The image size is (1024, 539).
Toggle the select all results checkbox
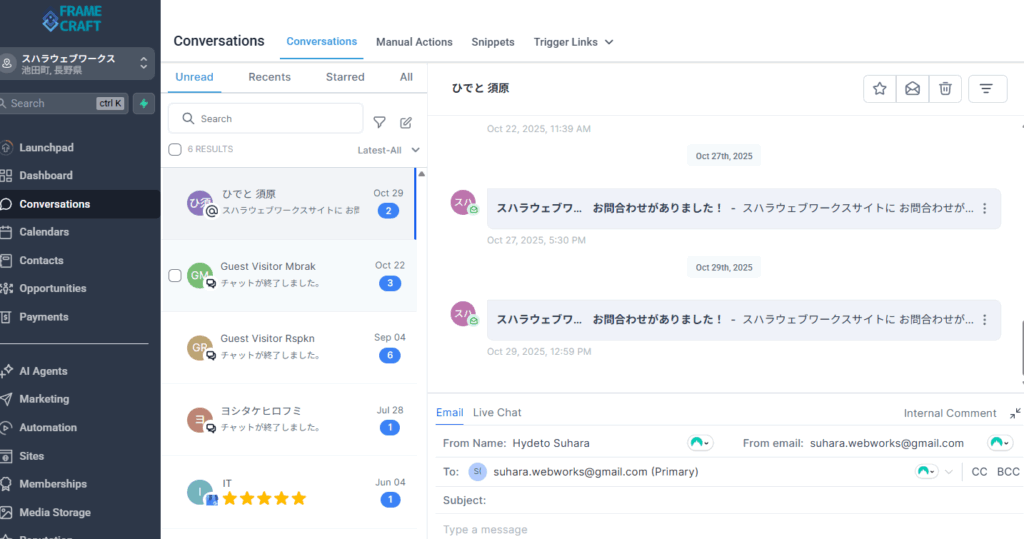[x=175, y=150]
